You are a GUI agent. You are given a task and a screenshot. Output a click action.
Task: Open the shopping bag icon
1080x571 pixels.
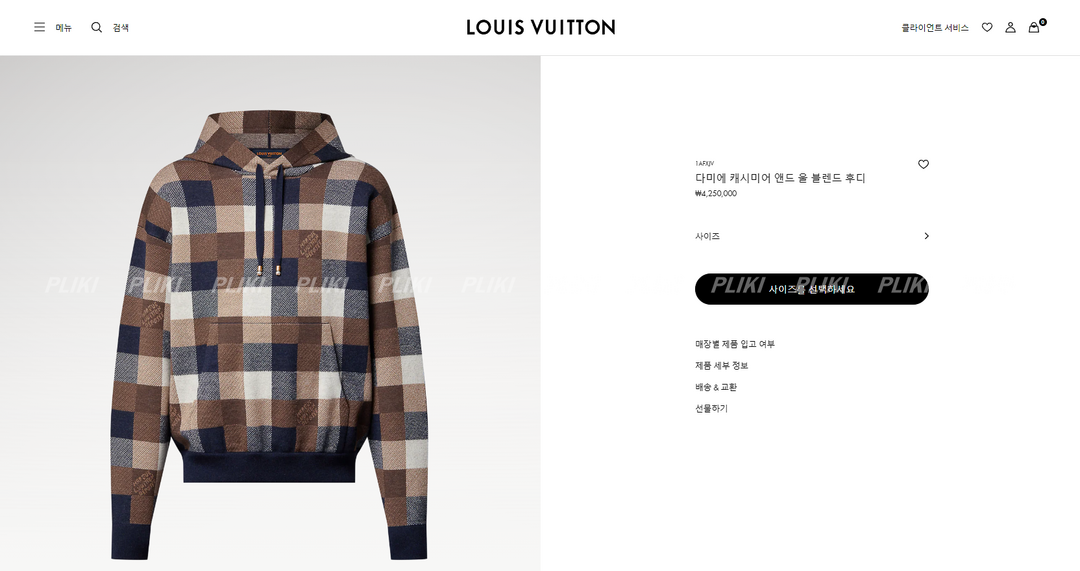pos(1034,28)
